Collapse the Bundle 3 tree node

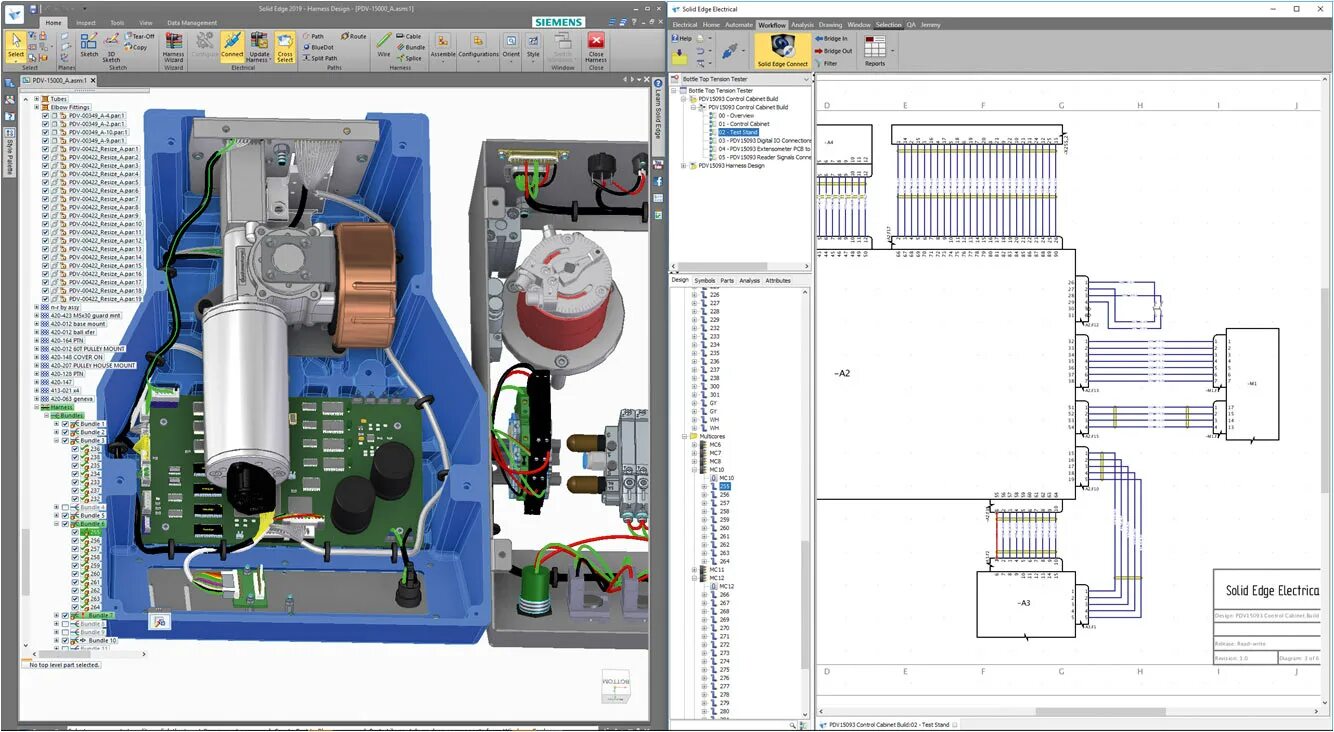(55, 442)
